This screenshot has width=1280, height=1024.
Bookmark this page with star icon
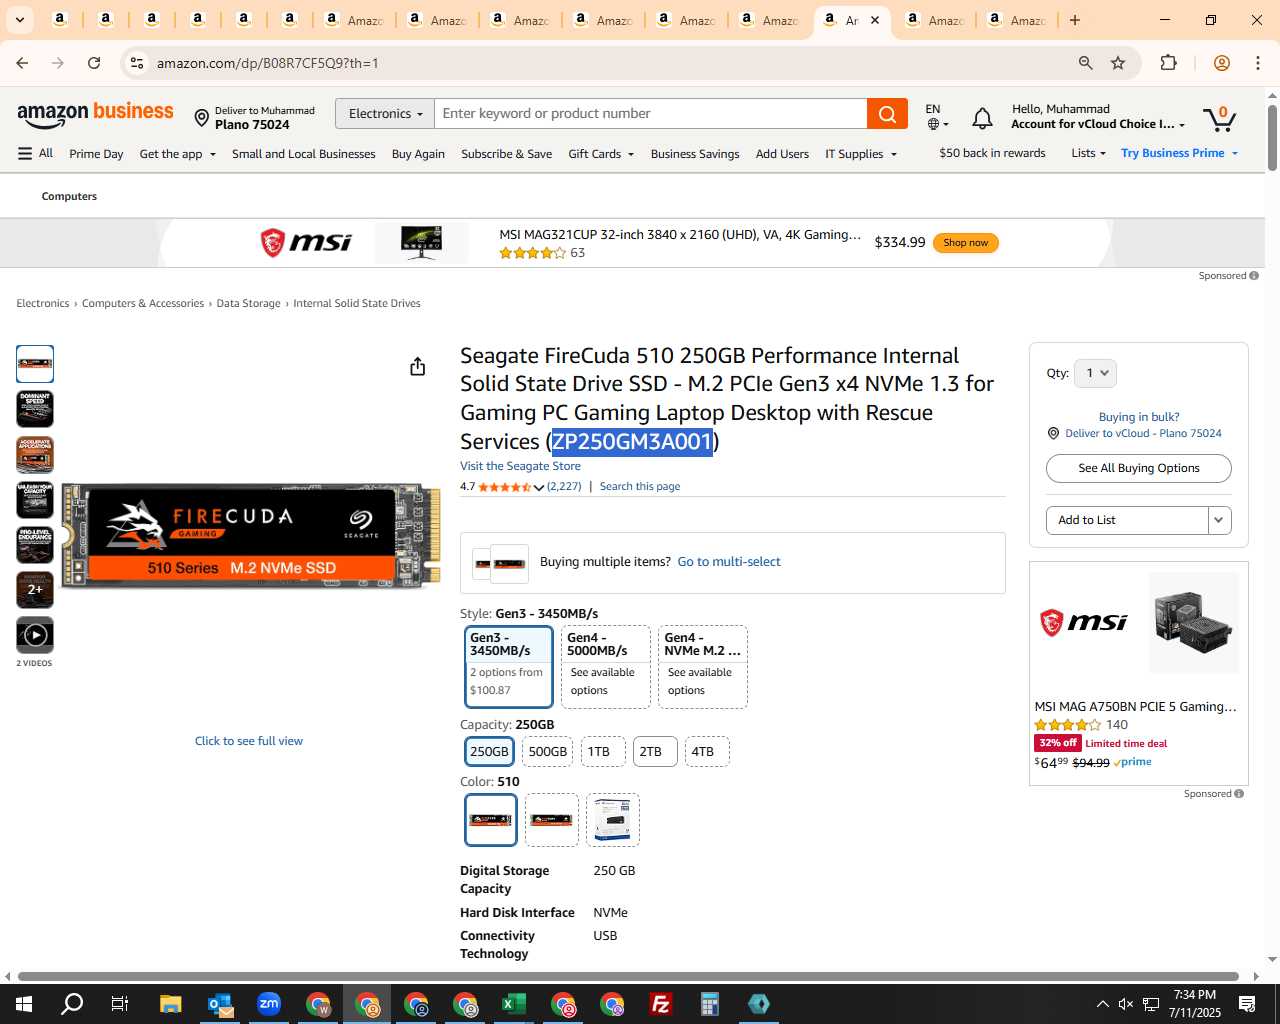[x=1118, y=63]
